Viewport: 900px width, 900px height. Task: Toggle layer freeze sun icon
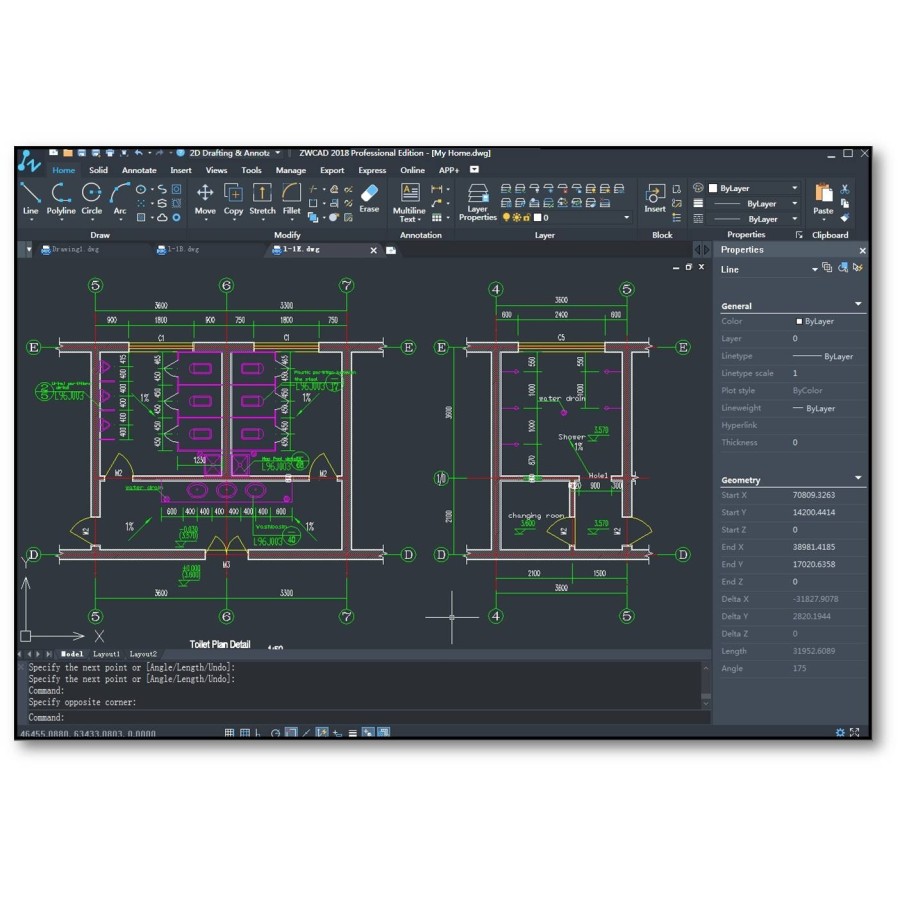click(517, 218)
